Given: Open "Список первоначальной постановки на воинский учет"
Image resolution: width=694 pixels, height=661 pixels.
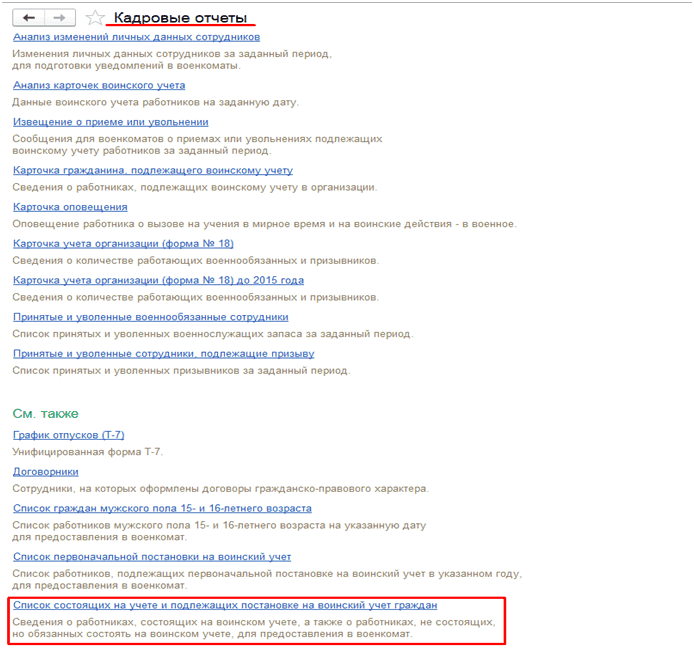Looking at the screenshot, I should 152,556.
